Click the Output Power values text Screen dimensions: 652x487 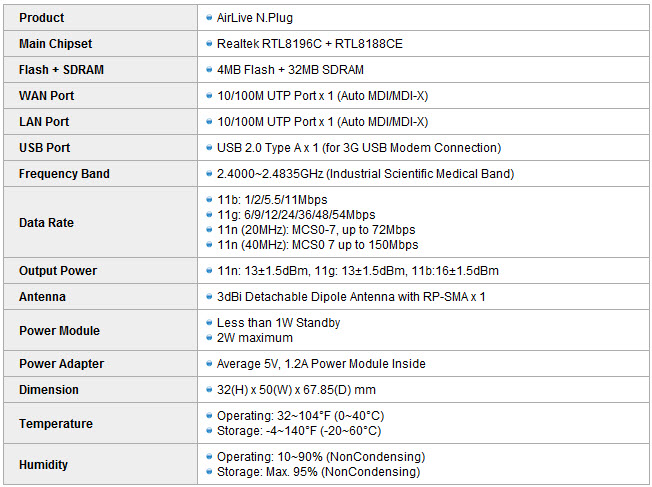pos(358,271)
